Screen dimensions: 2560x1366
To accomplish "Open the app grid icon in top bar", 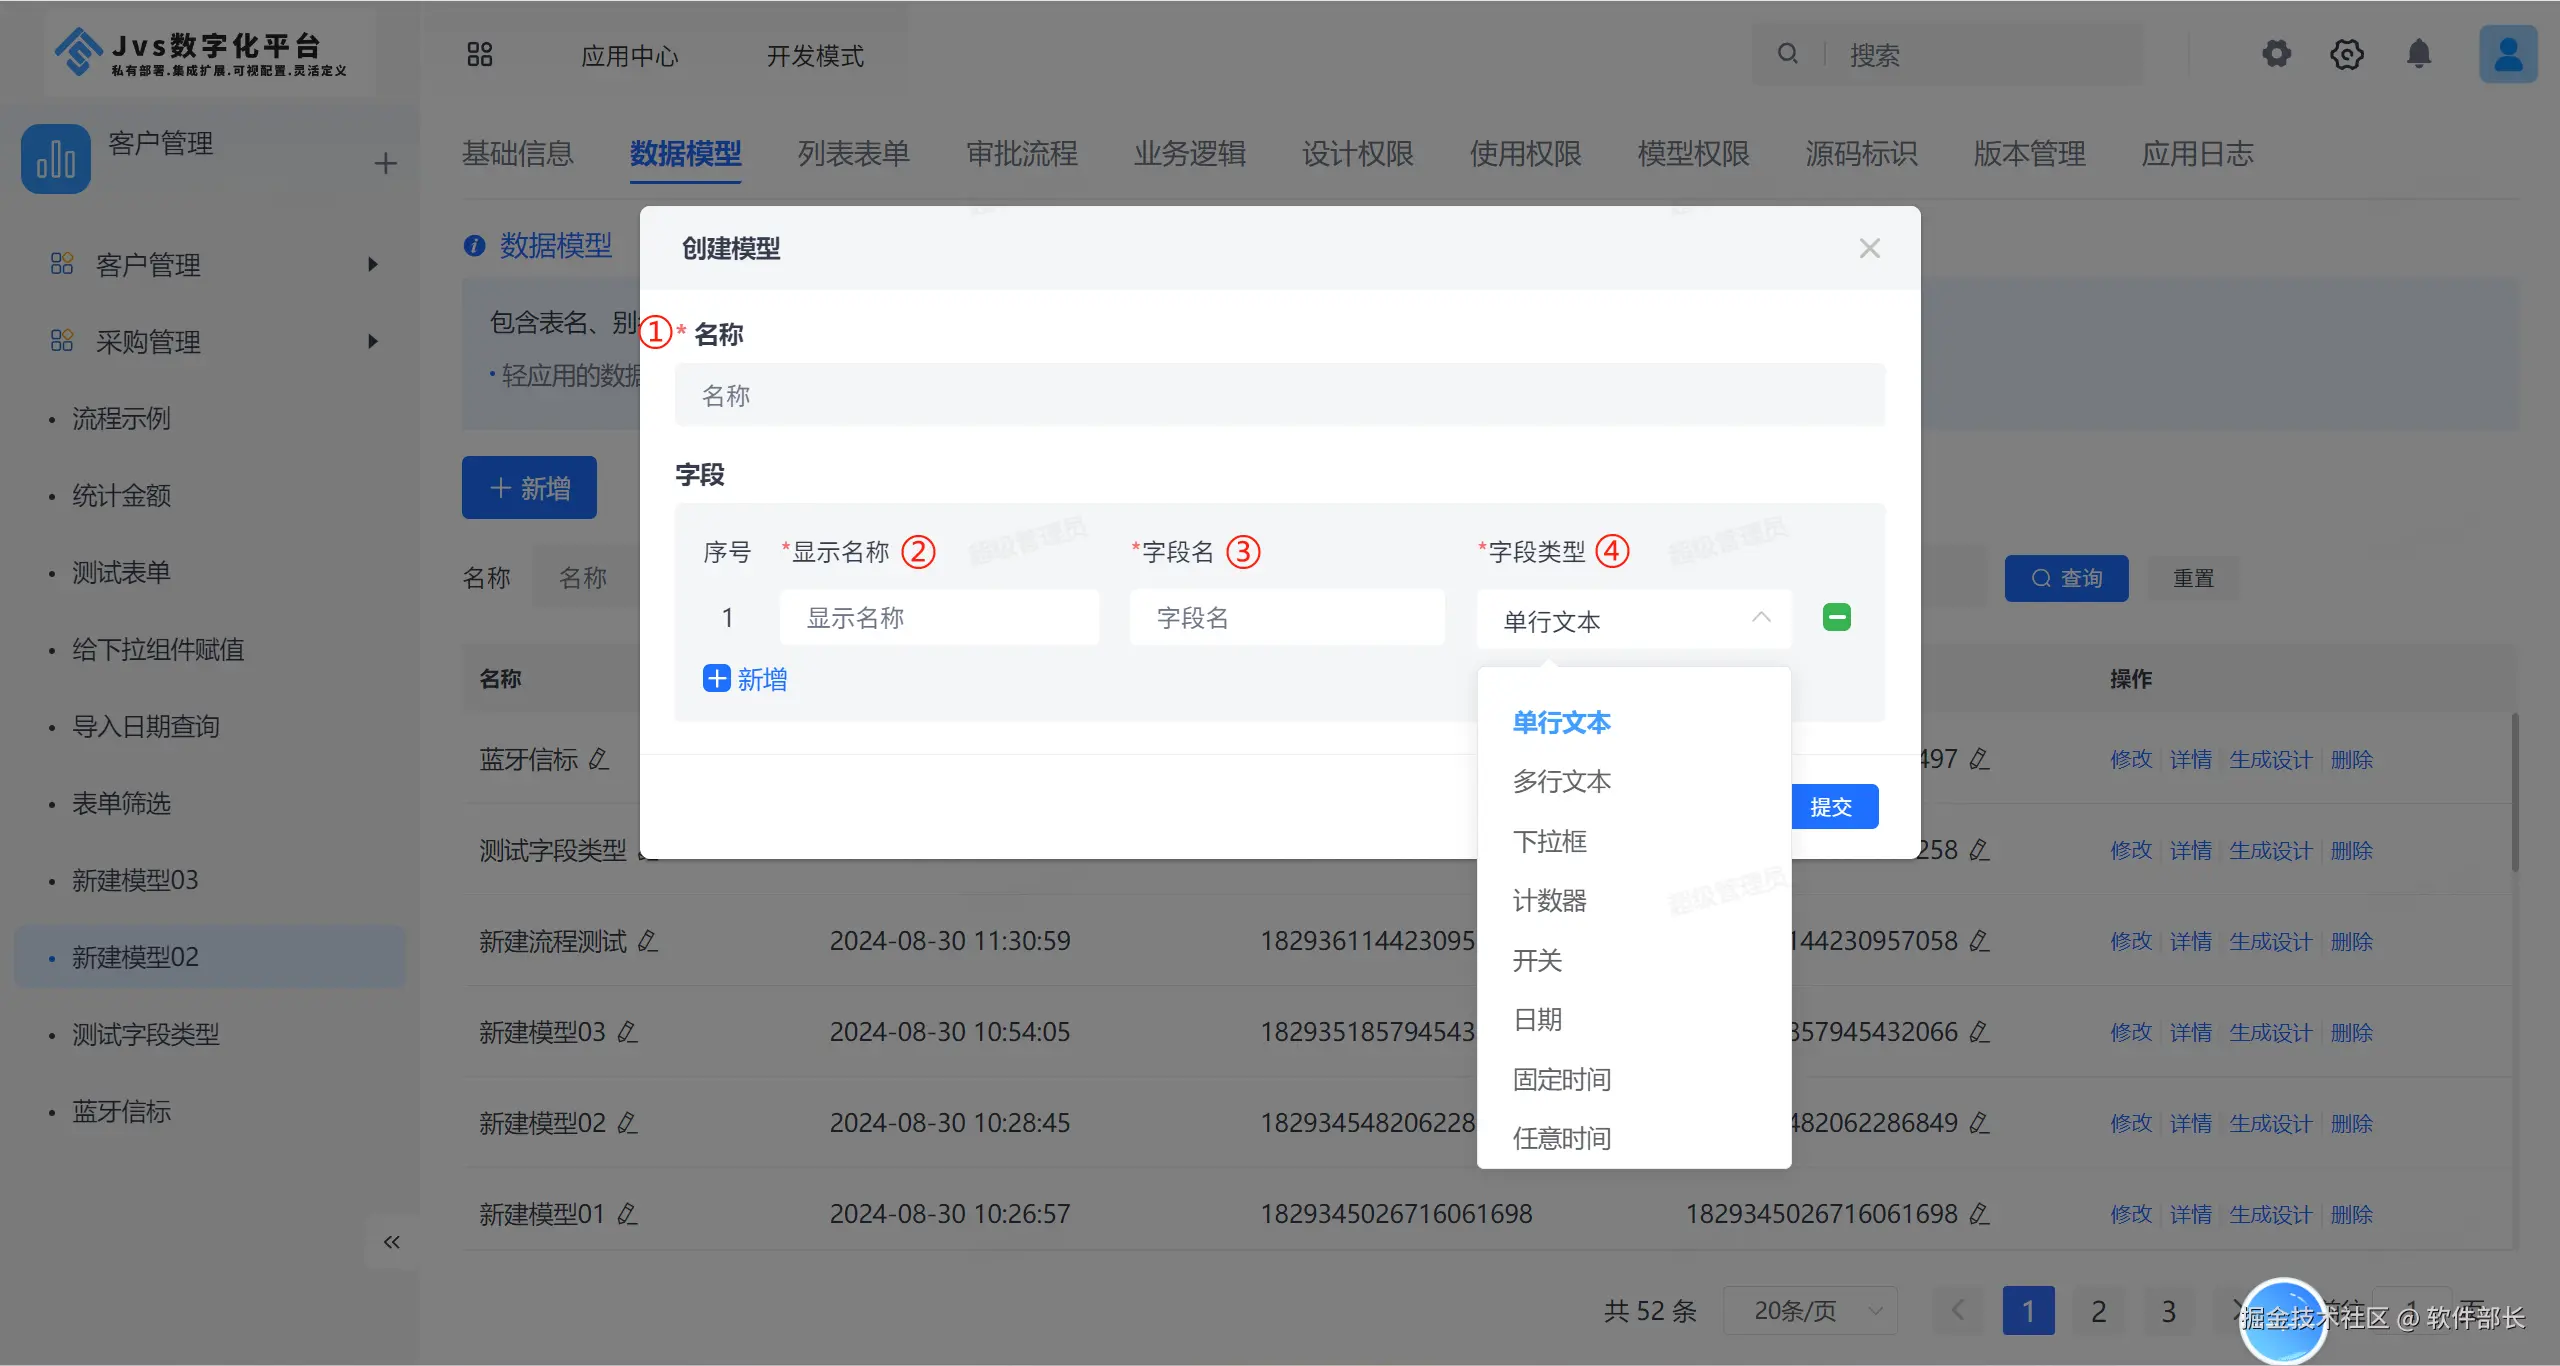I will 480,55.
